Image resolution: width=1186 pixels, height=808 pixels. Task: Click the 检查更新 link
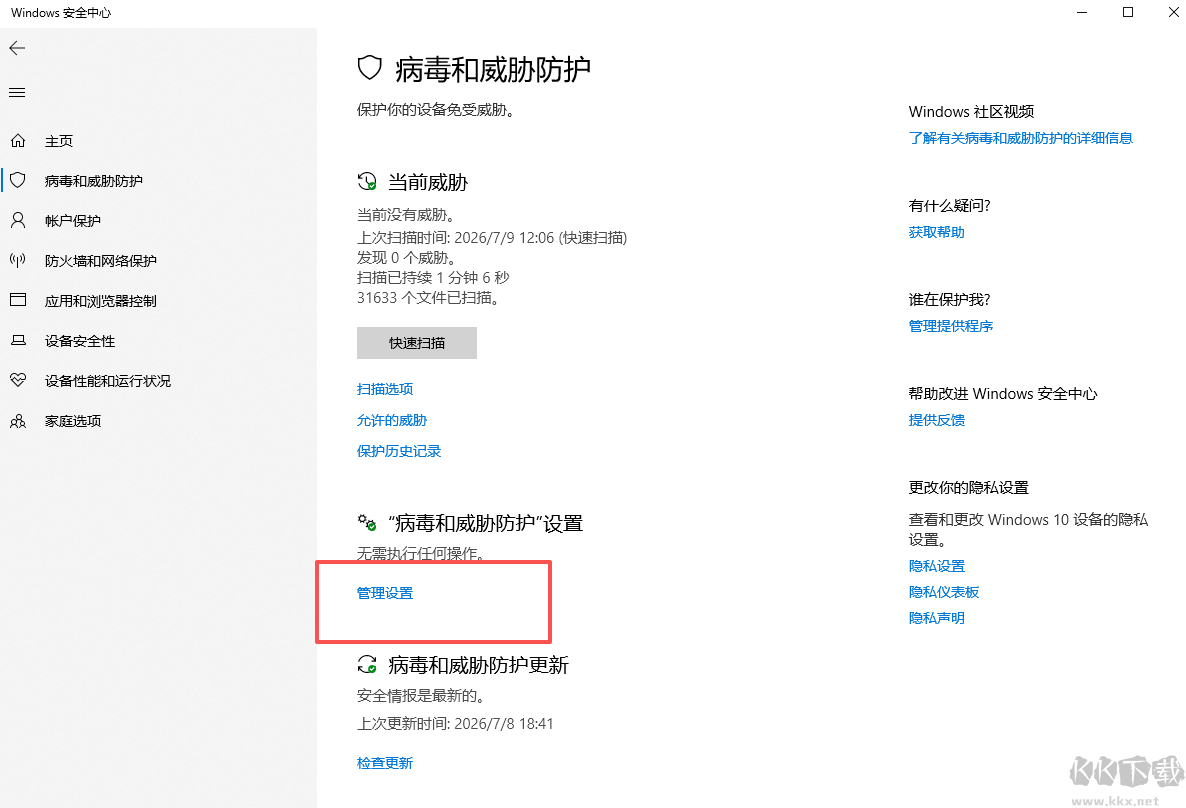click(385, 763)
